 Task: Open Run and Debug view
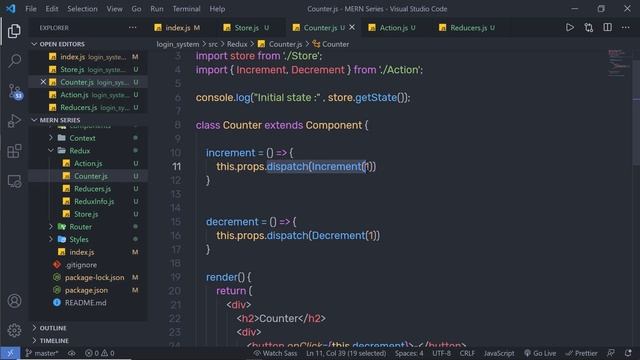pyautogui.click(x=14, y=121)
